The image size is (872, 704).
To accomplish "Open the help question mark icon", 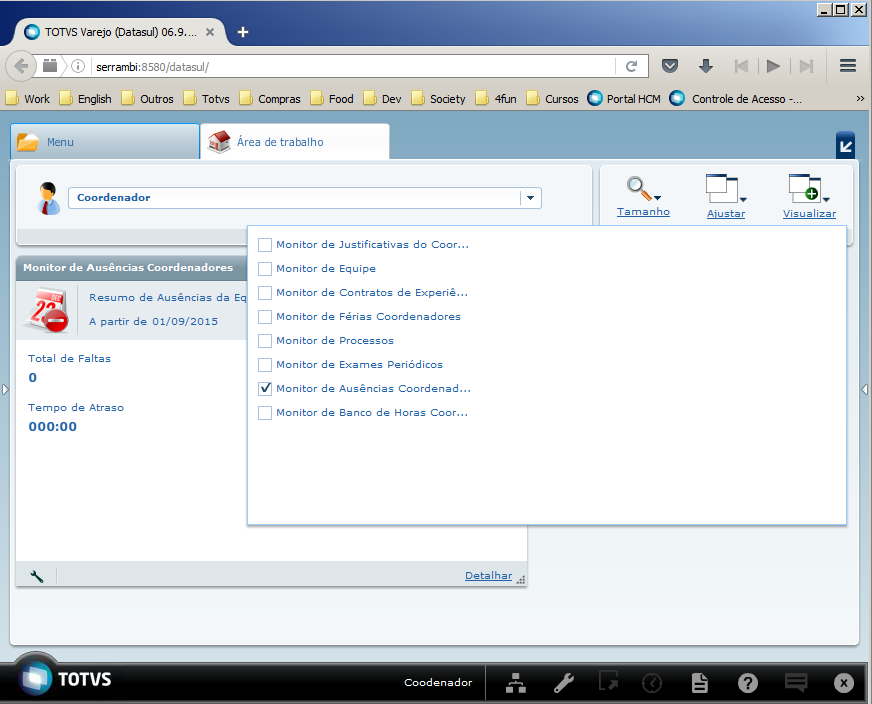I will (x=747, y=682).
